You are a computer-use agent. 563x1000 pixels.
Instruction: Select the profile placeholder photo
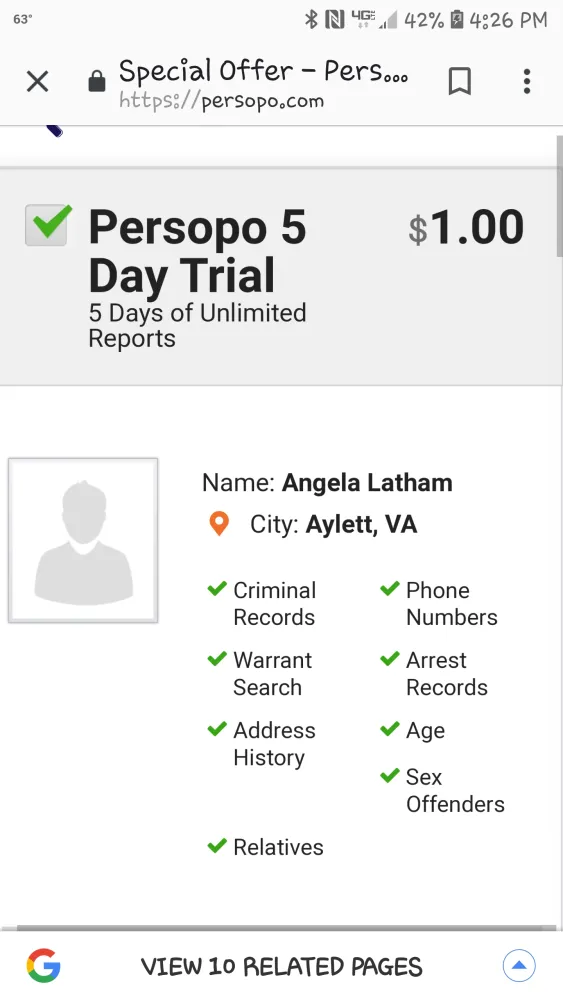click(x=83, y=540)
